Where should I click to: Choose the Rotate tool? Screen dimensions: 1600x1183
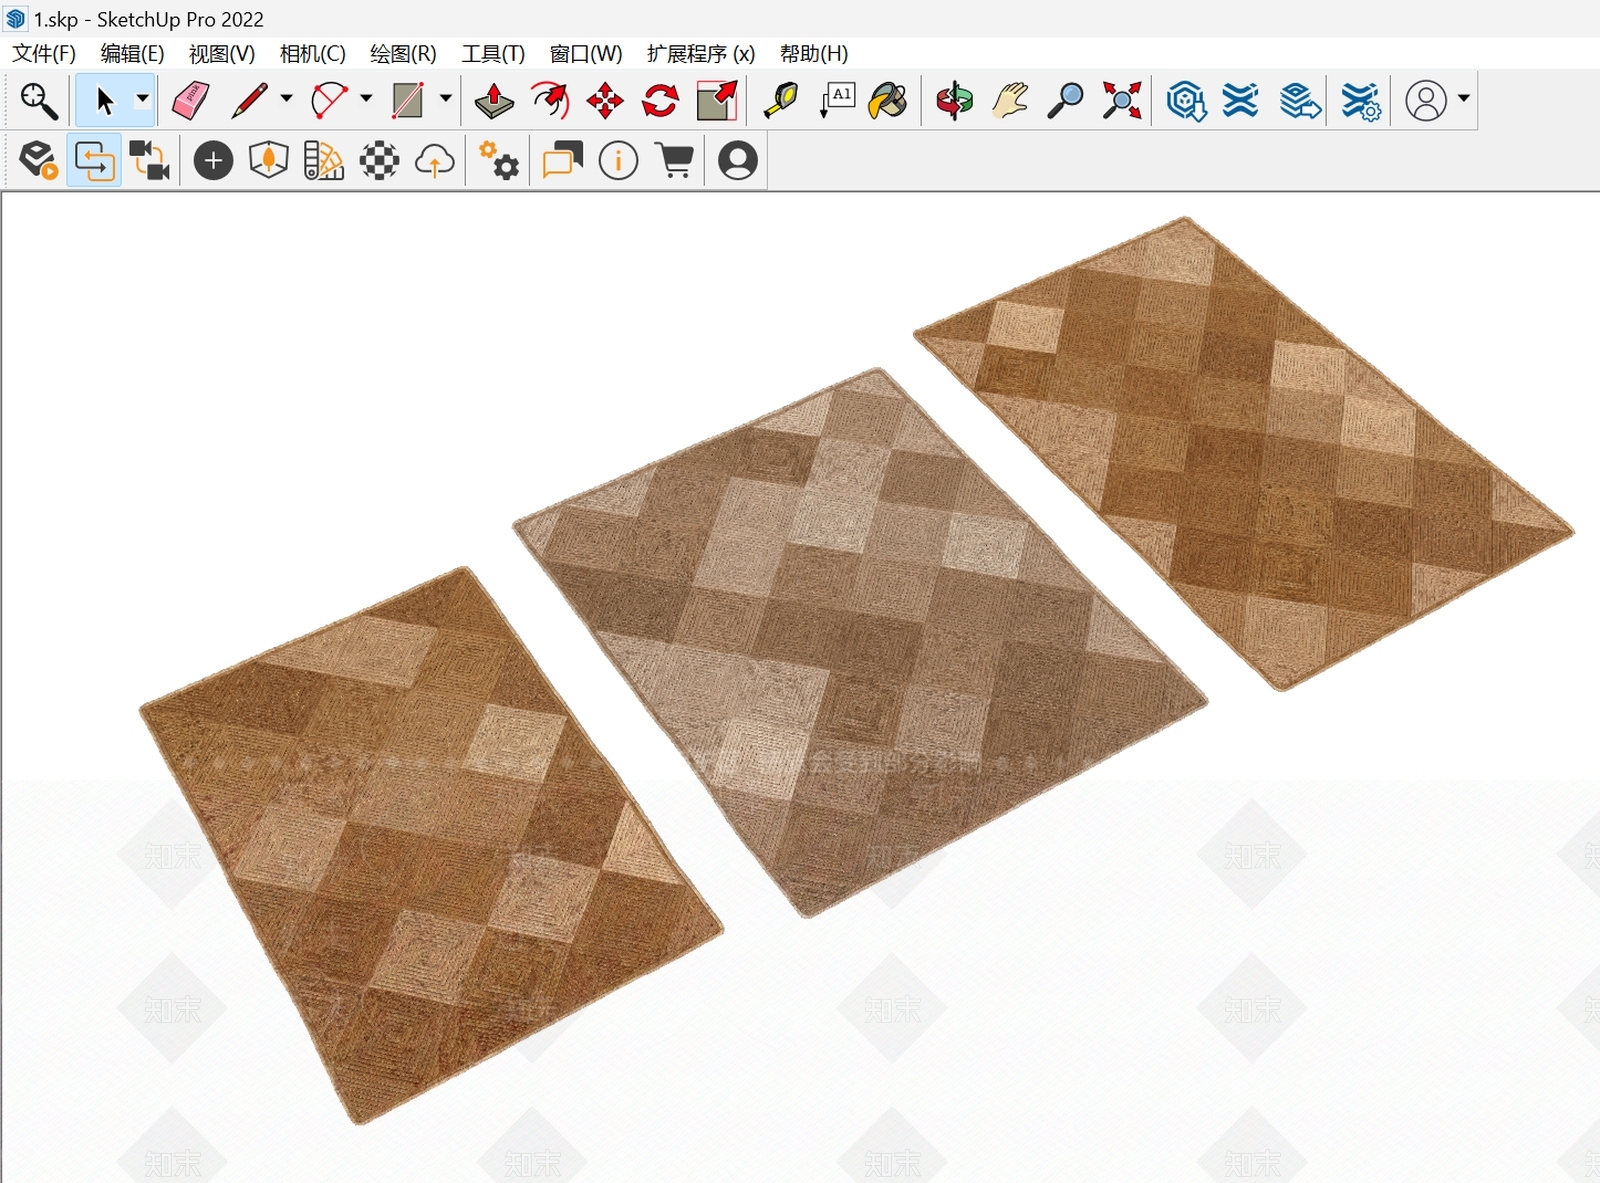click(660, 100)
